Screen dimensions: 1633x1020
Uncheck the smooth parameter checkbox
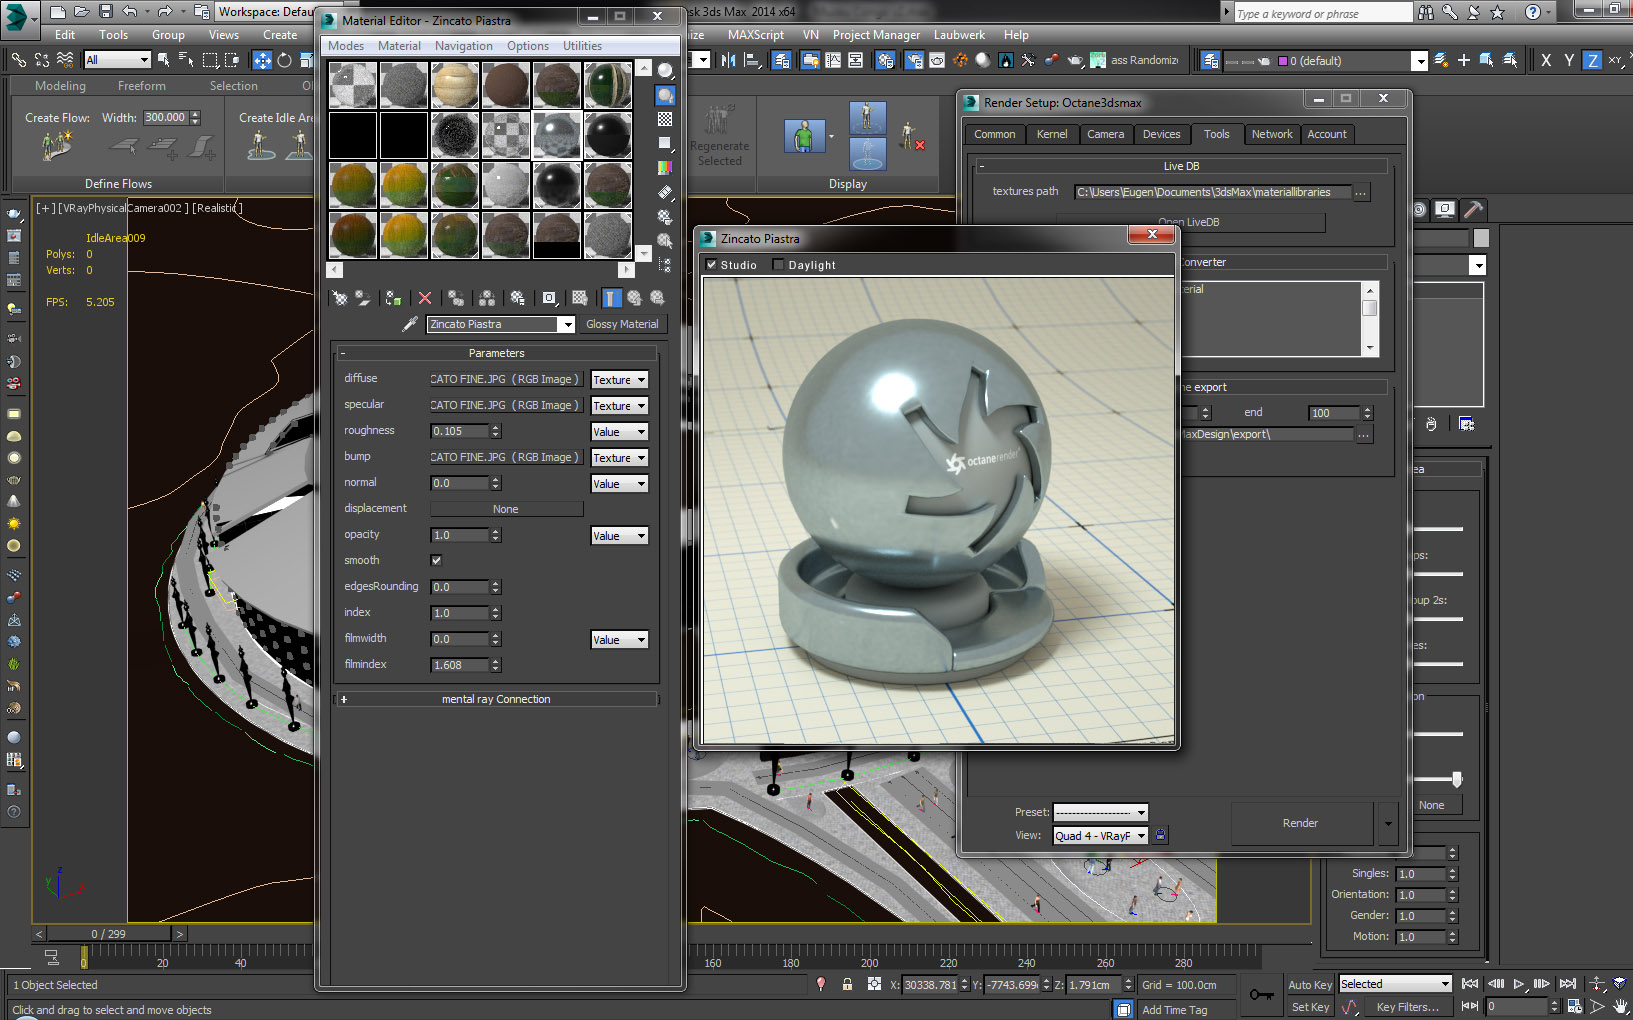click(436, 561)
